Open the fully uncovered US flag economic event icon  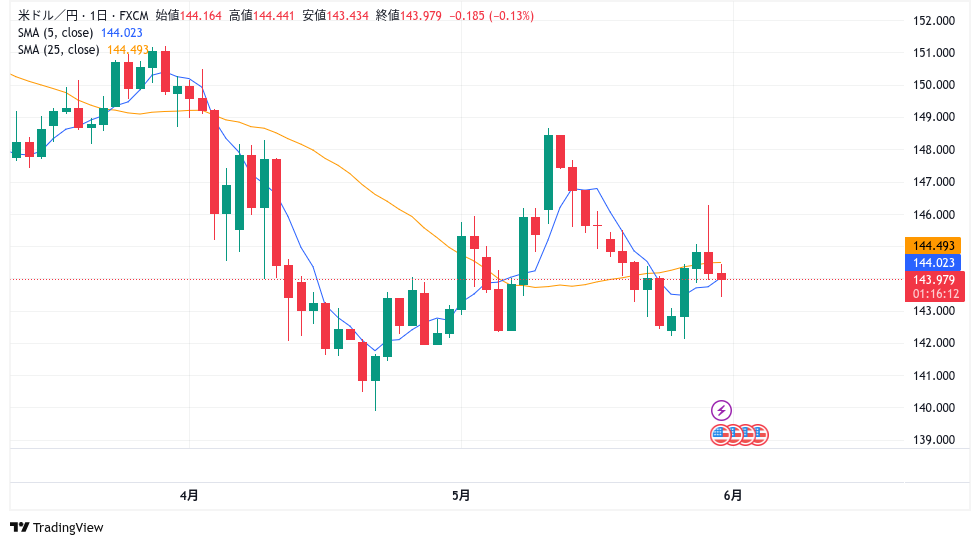click(721, 434)
